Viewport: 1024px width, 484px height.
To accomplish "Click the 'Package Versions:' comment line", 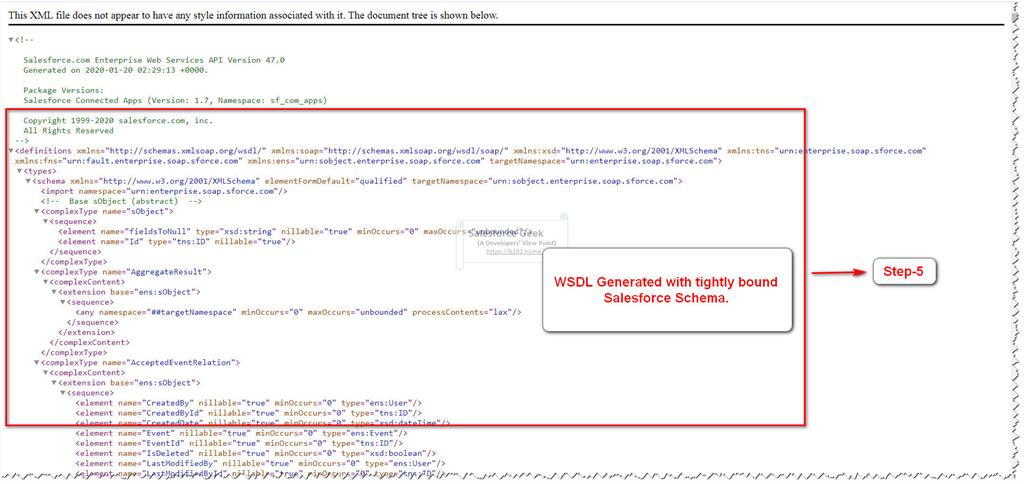I will coord(63,90).
